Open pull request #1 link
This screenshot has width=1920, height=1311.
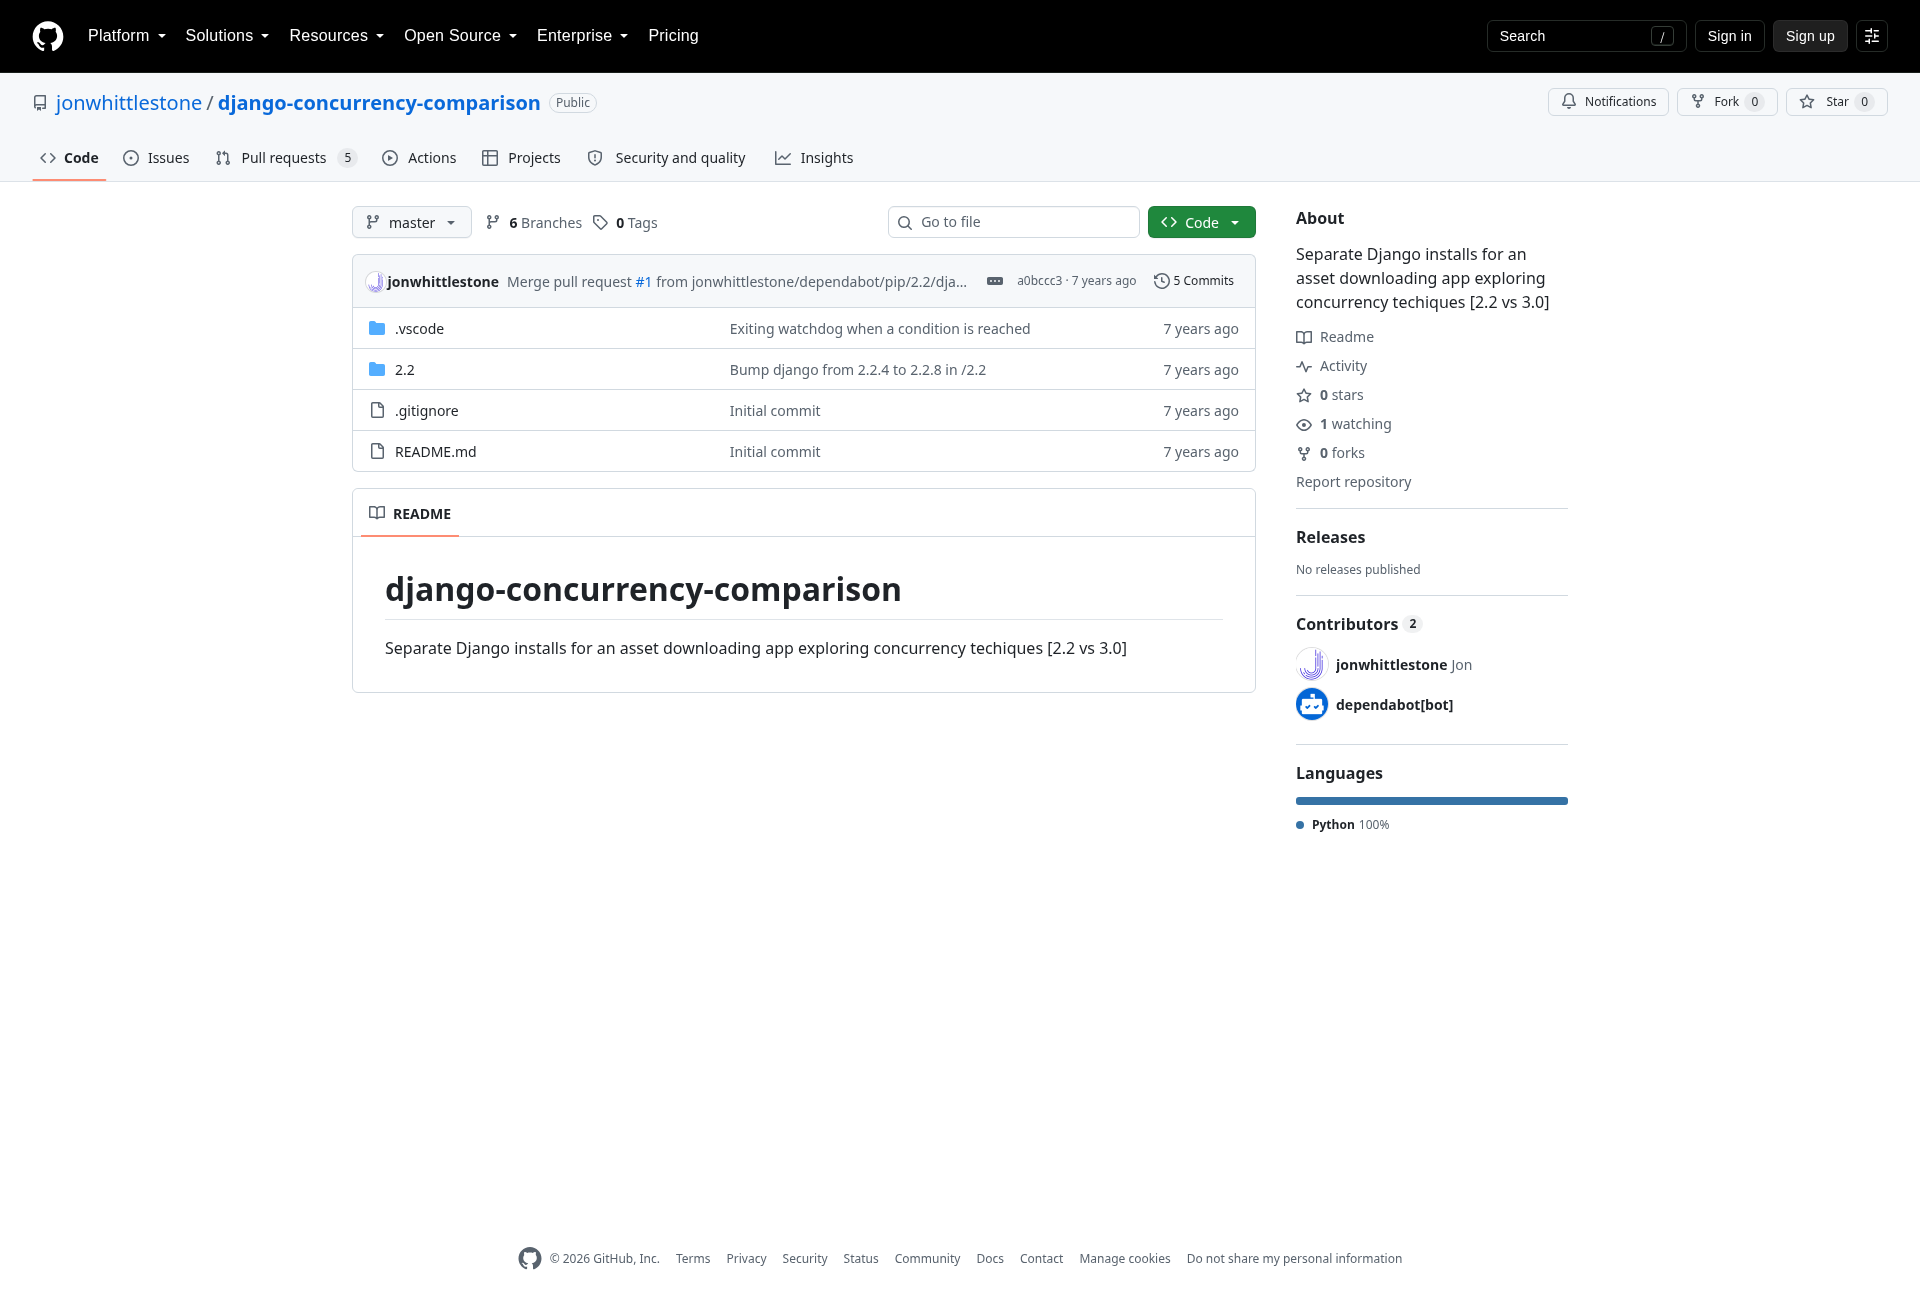644,282
